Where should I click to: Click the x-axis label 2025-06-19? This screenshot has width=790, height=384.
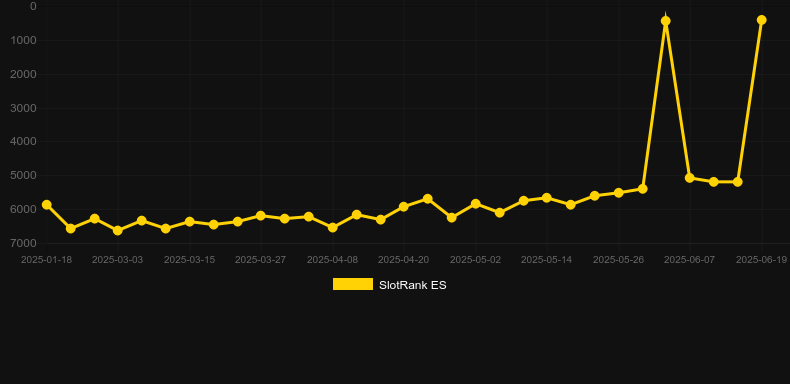pyautogui.click(x=762, y=260)
